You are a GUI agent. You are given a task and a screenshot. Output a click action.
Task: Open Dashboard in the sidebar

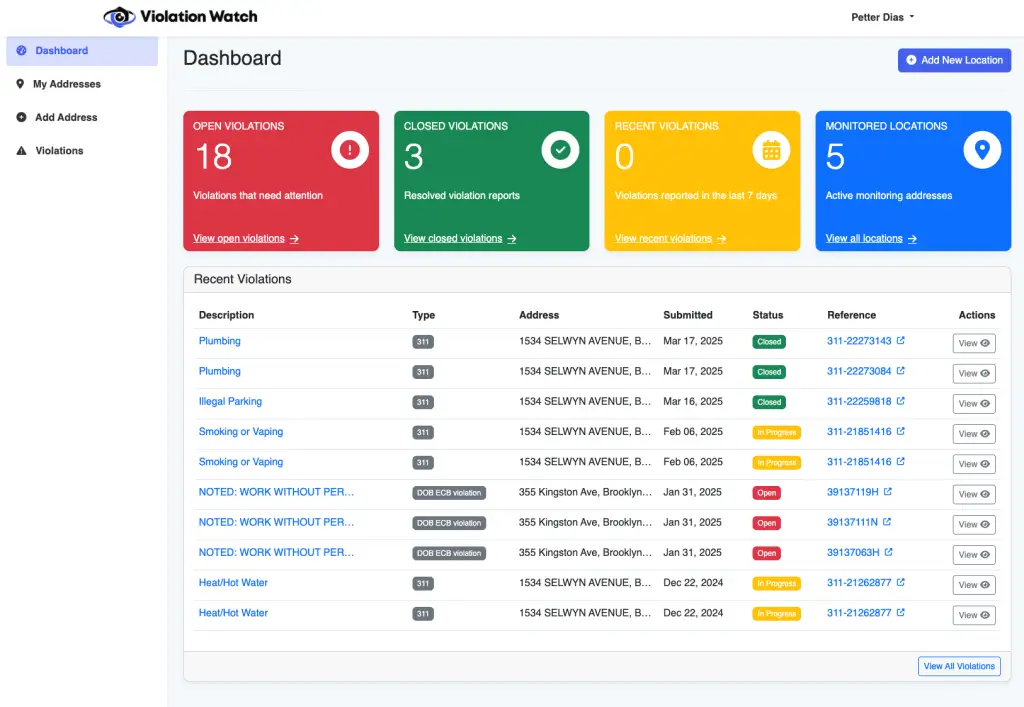click(61, 51)
